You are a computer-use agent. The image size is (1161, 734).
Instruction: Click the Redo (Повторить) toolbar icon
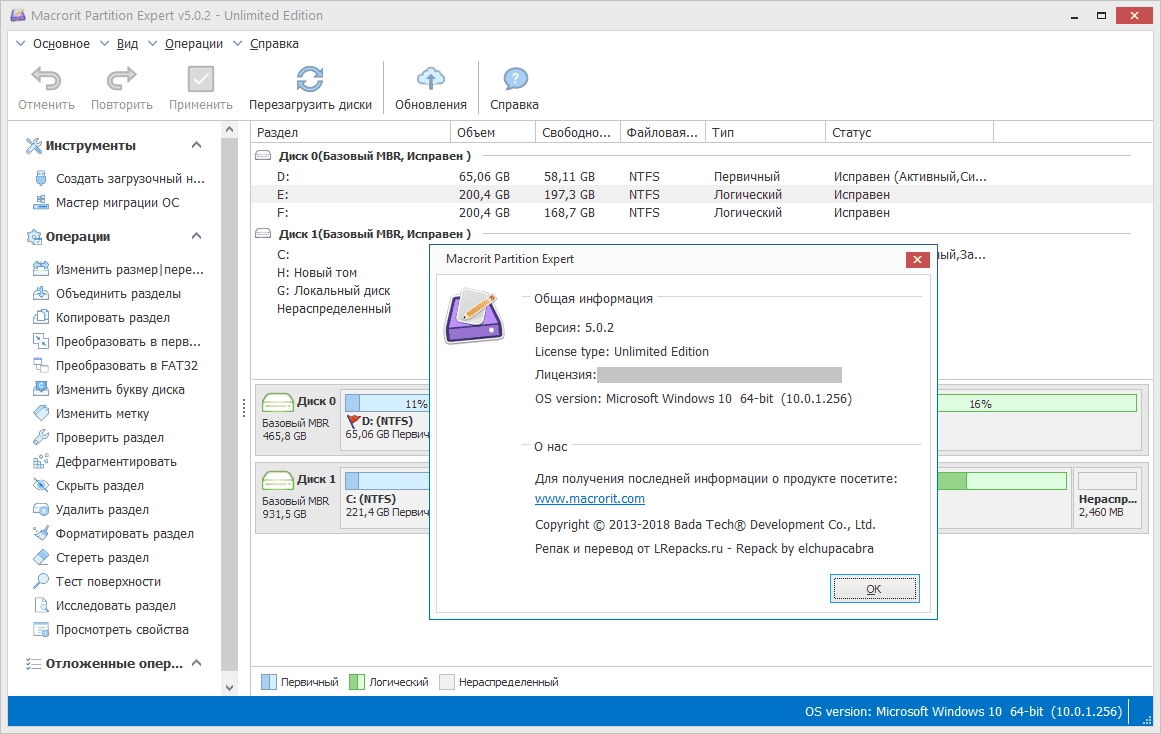pos(121,79)
